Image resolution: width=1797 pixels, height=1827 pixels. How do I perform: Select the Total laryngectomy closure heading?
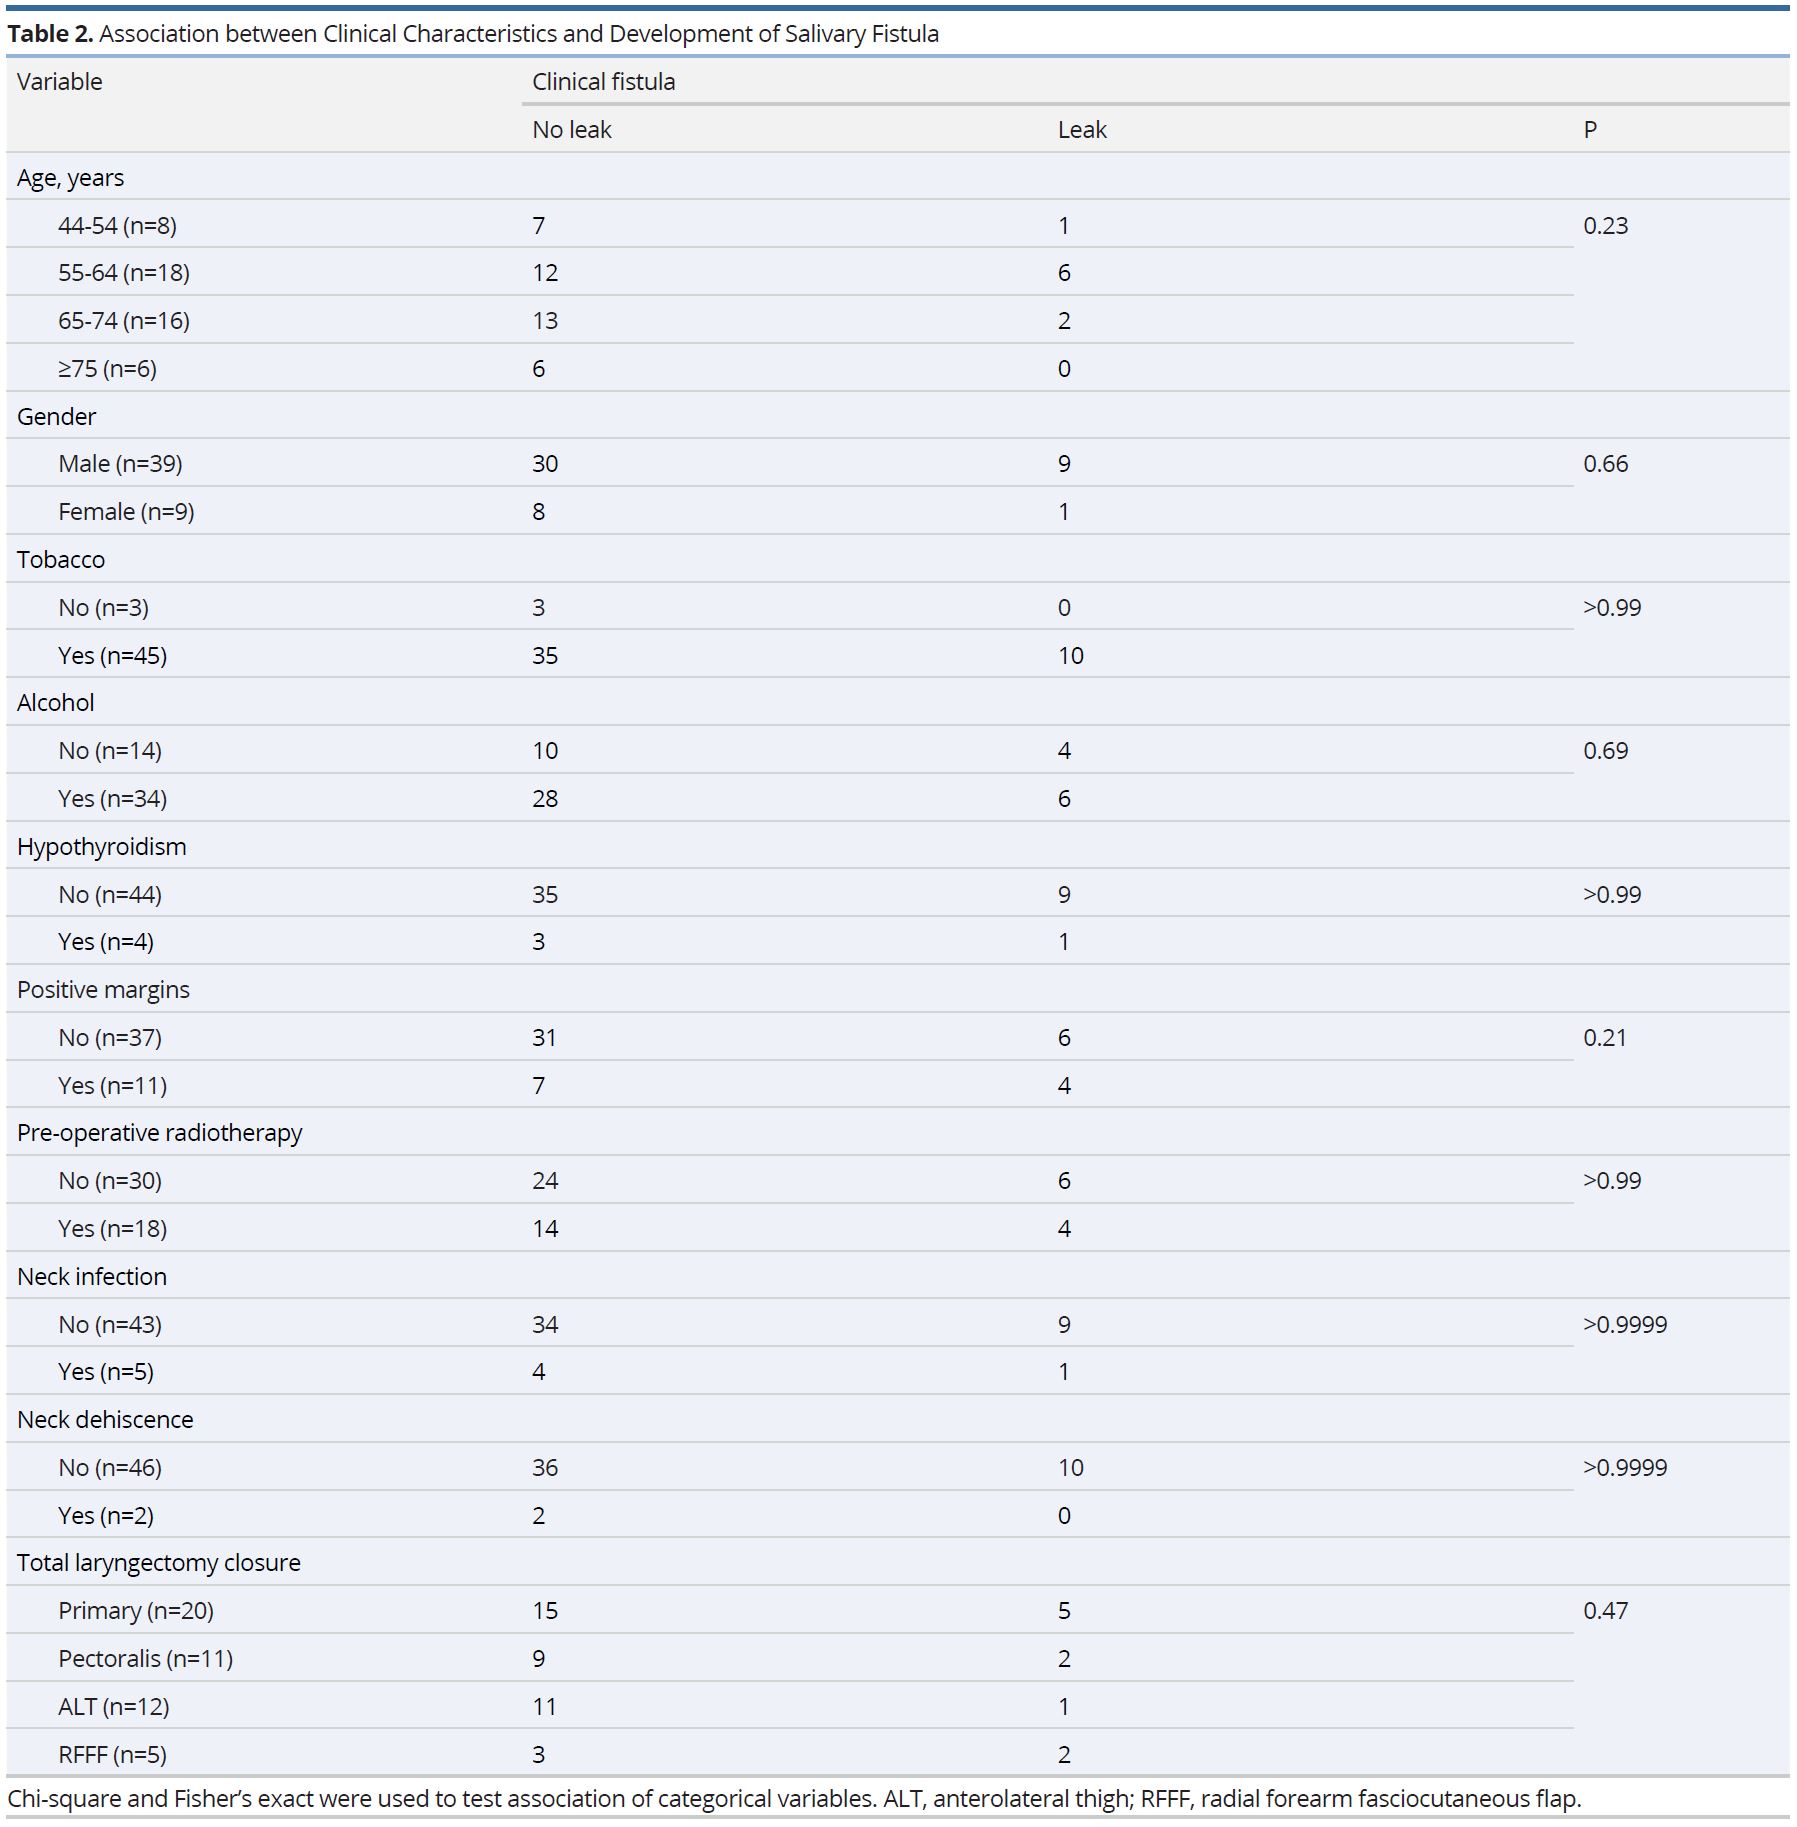click(158, 1562)
